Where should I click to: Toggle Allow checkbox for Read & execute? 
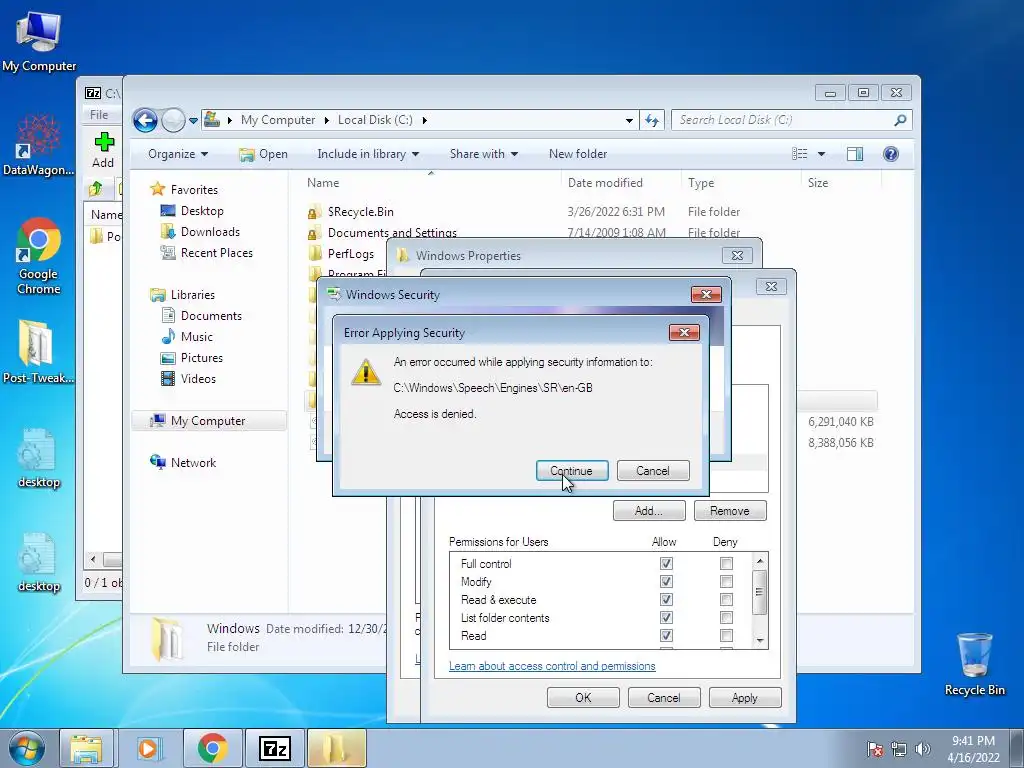click(x=666, y=600)
